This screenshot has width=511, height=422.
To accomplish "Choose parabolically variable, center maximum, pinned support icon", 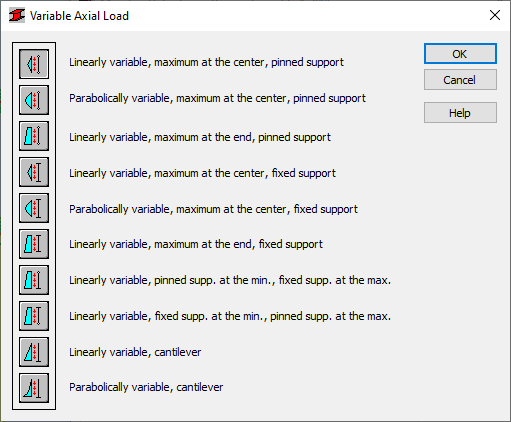I will pos(34,100).
